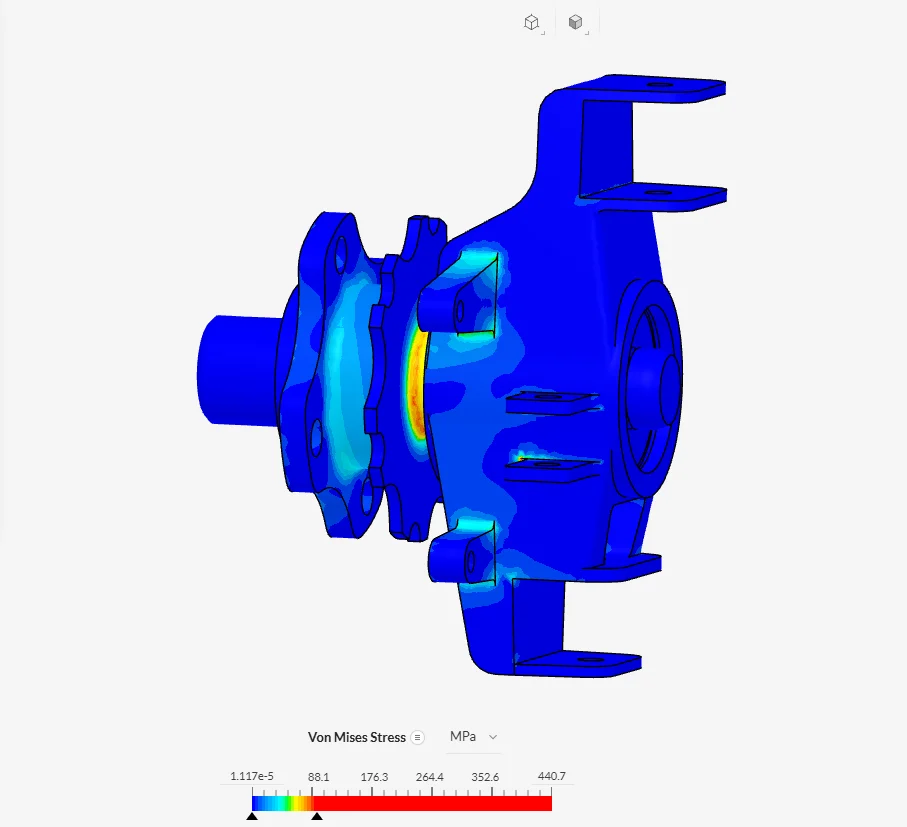Edit the minimum legend value 1.117e-5
This screenshot has width=907, height=827.
click(252, 776)
